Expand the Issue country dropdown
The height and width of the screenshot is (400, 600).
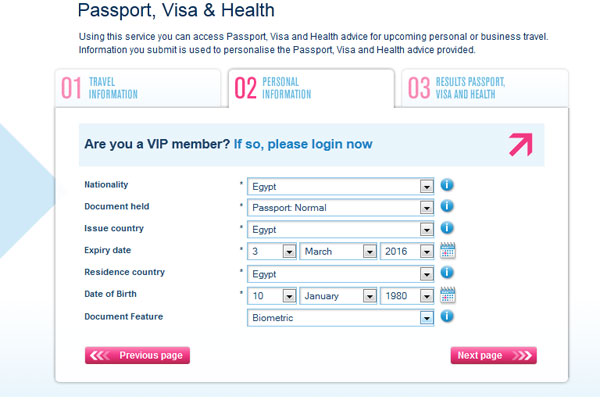[427, 230]
